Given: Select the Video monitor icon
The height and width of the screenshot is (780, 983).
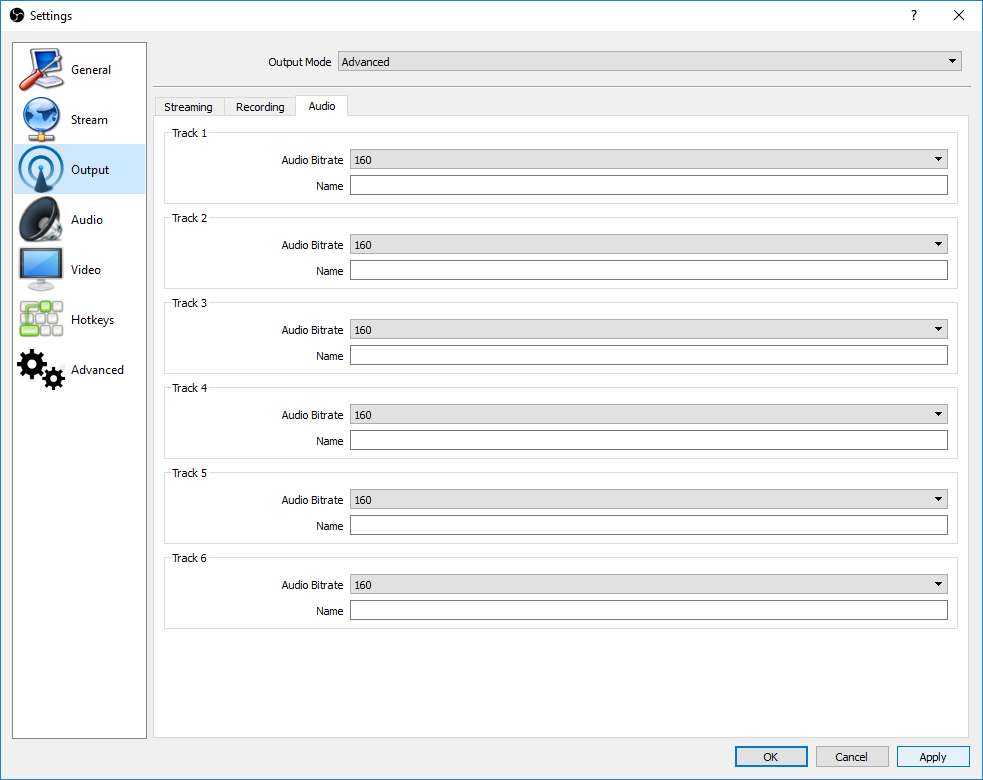Looking at the screenshot, I should 41,270.
